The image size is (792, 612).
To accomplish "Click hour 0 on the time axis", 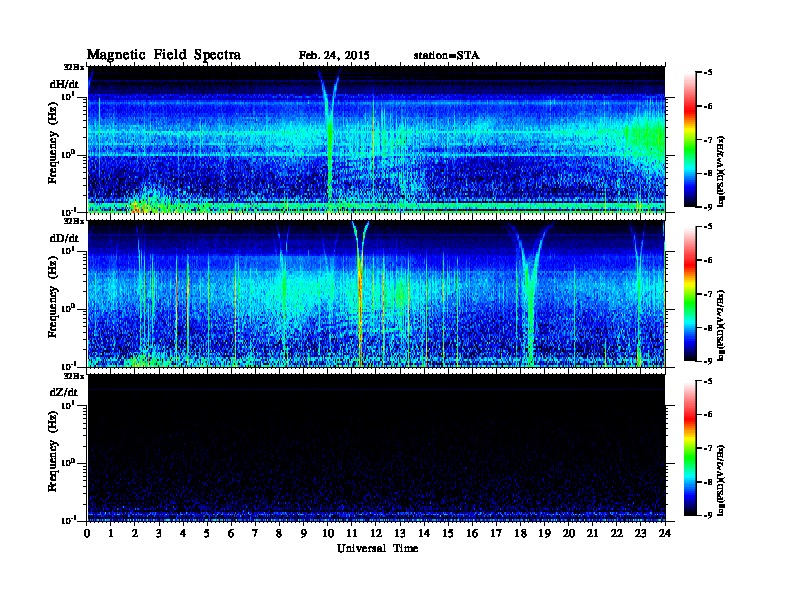I will pyautogui.click(x=87, y=534).
